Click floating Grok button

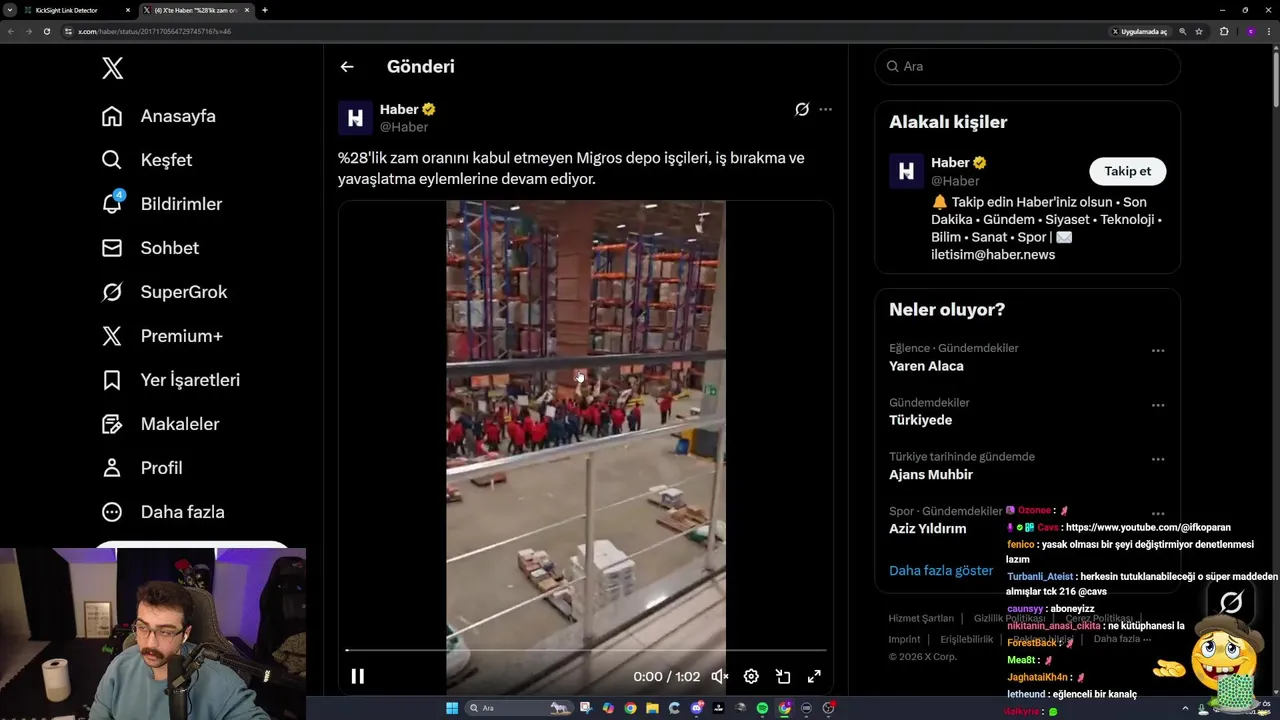(x=1231, y=601)
